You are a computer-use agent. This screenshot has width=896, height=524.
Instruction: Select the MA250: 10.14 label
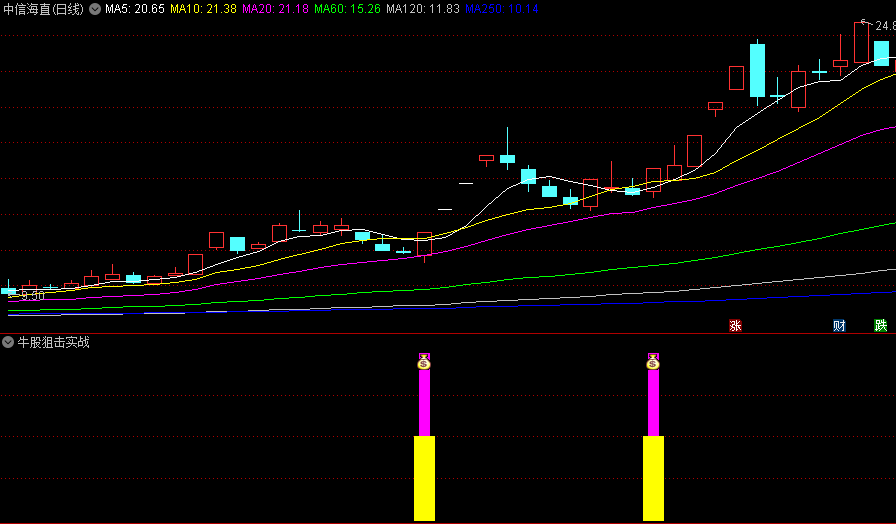[x=502, y=9]
